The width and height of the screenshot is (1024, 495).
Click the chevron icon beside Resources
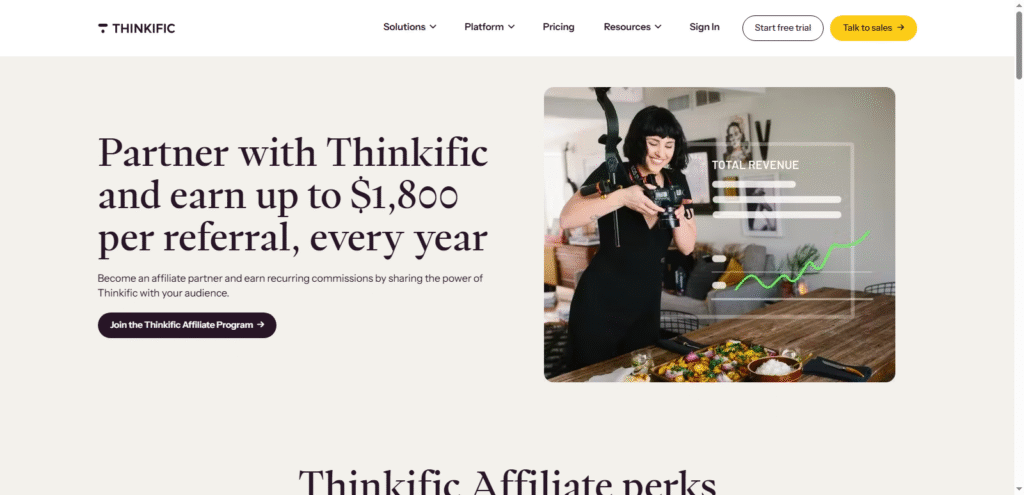(x=658, y=27)
